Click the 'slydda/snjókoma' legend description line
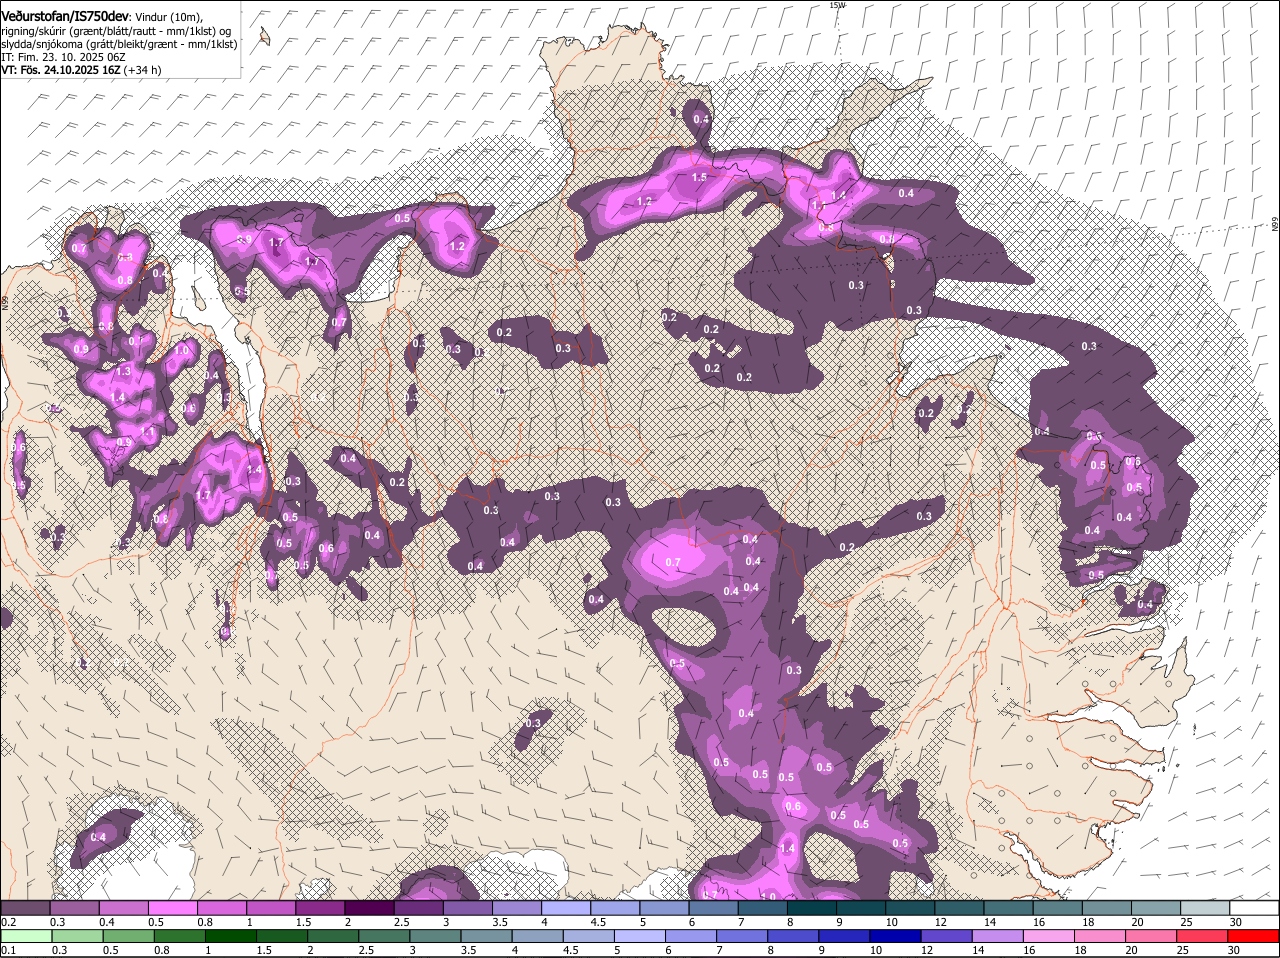The image size is (1280, 958). point(119,44)
